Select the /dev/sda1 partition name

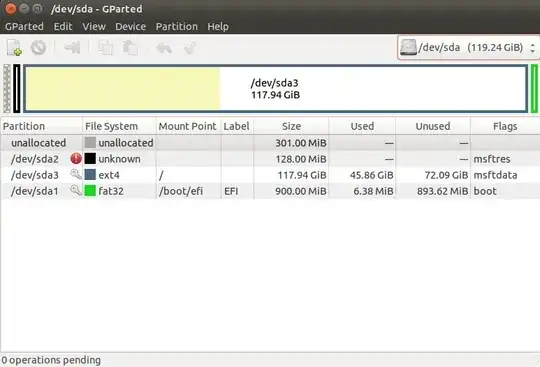[x=35, y=191]
